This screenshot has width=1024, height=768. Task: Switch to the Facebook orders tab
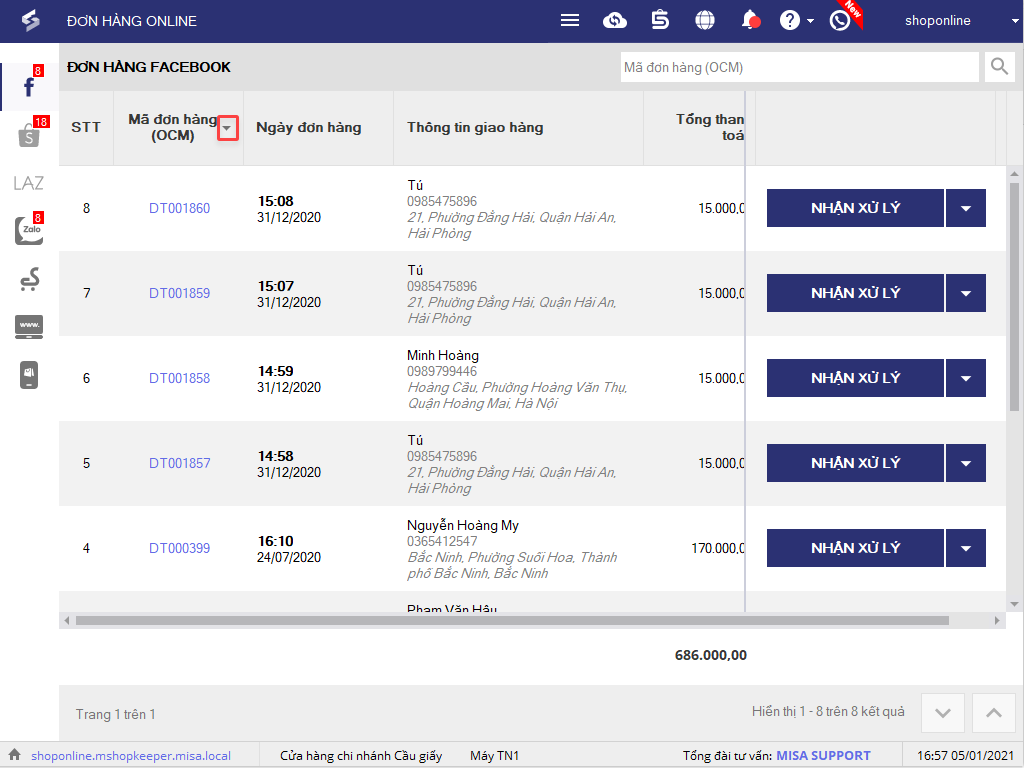[29, 87]
